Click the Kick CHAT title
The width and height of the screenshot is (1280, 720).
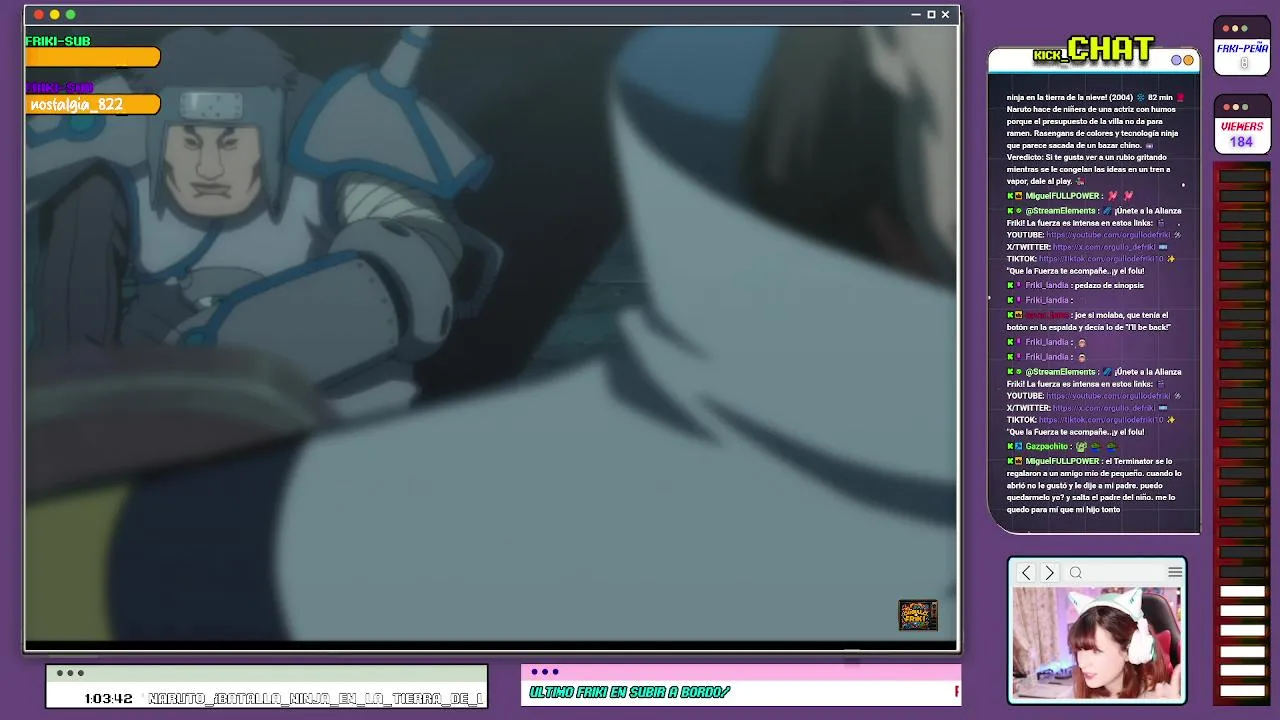pos(1094,50)
